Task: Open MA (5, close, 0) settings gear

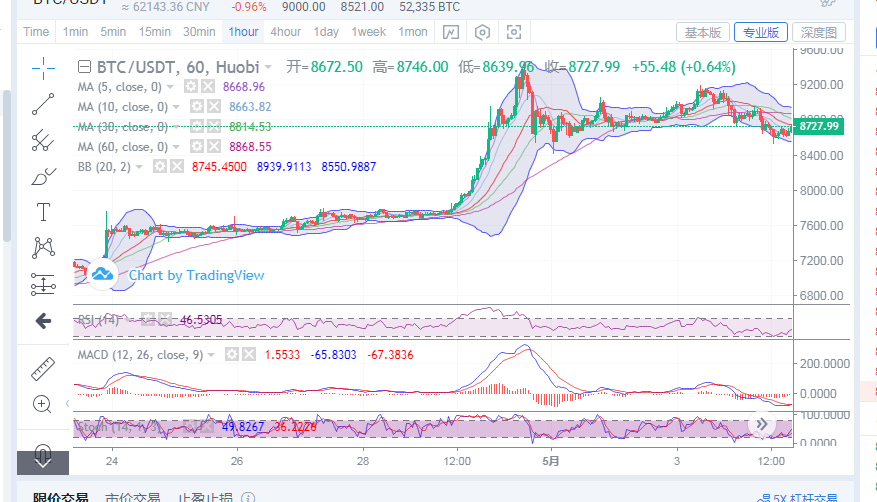Action: pyautogui.click(x=191, y=87)
